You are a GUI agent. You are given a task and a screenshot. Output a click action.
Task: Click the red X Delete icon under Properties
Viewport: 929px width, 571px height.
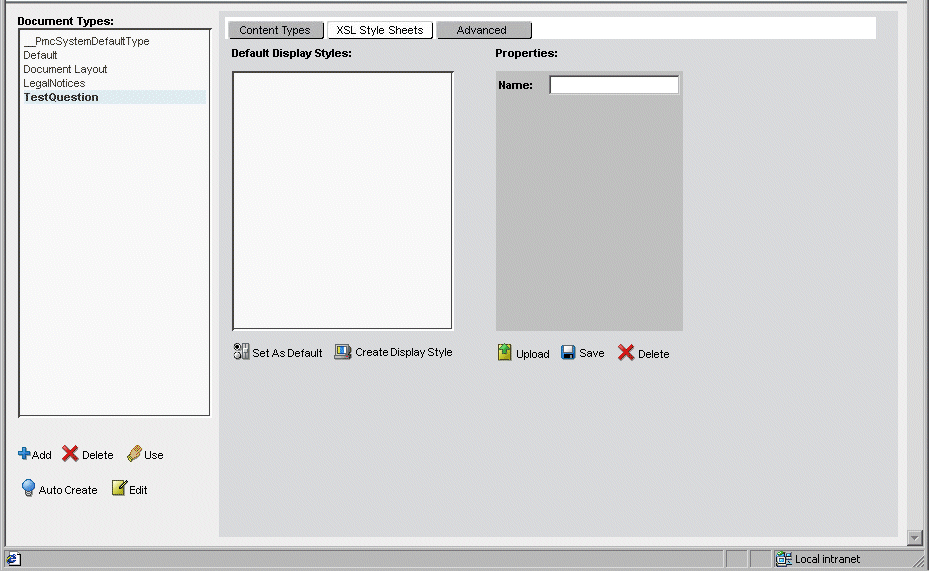(x=626, y=353)
